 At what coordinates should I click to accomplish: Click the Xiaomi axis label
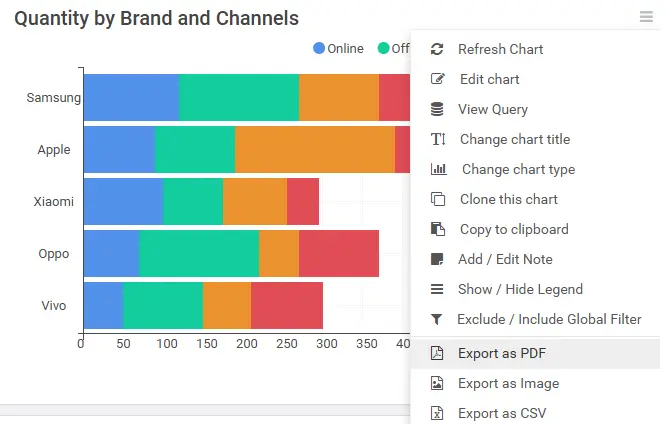point(54,202)
